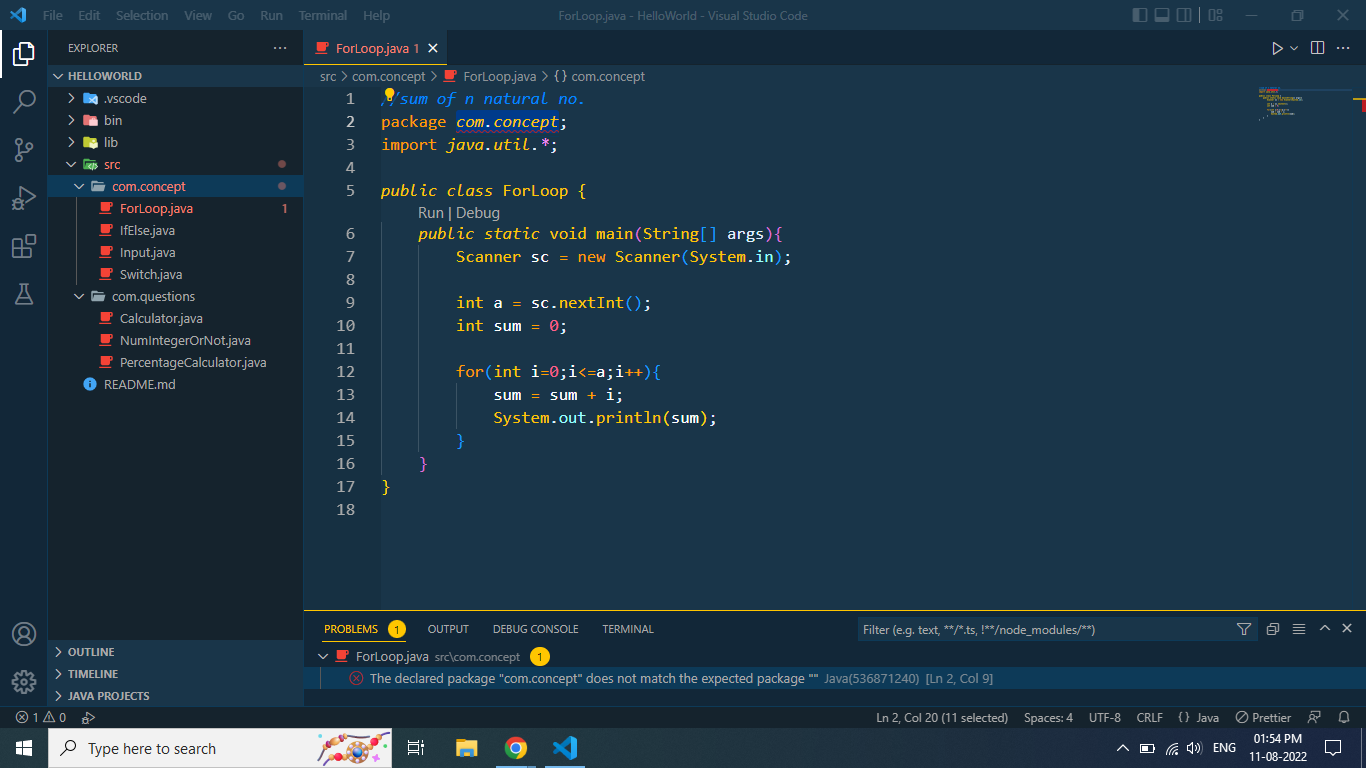Expand the lib folder
Image resolution: width=1366 pixels, height=768 pixels.
(x=176, y=142)
